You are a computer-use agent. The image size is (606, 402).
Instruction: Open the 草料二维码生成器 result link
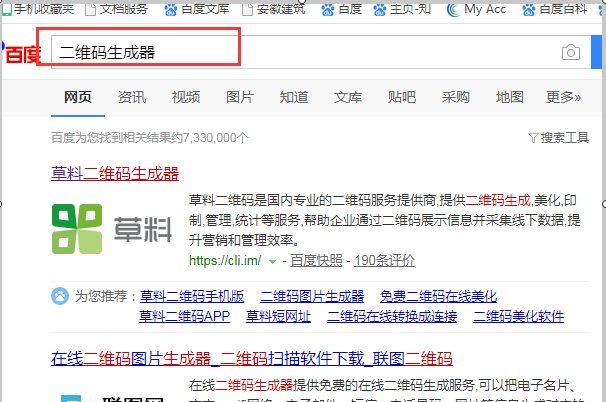pyautogui.click(x=115, y=174)
